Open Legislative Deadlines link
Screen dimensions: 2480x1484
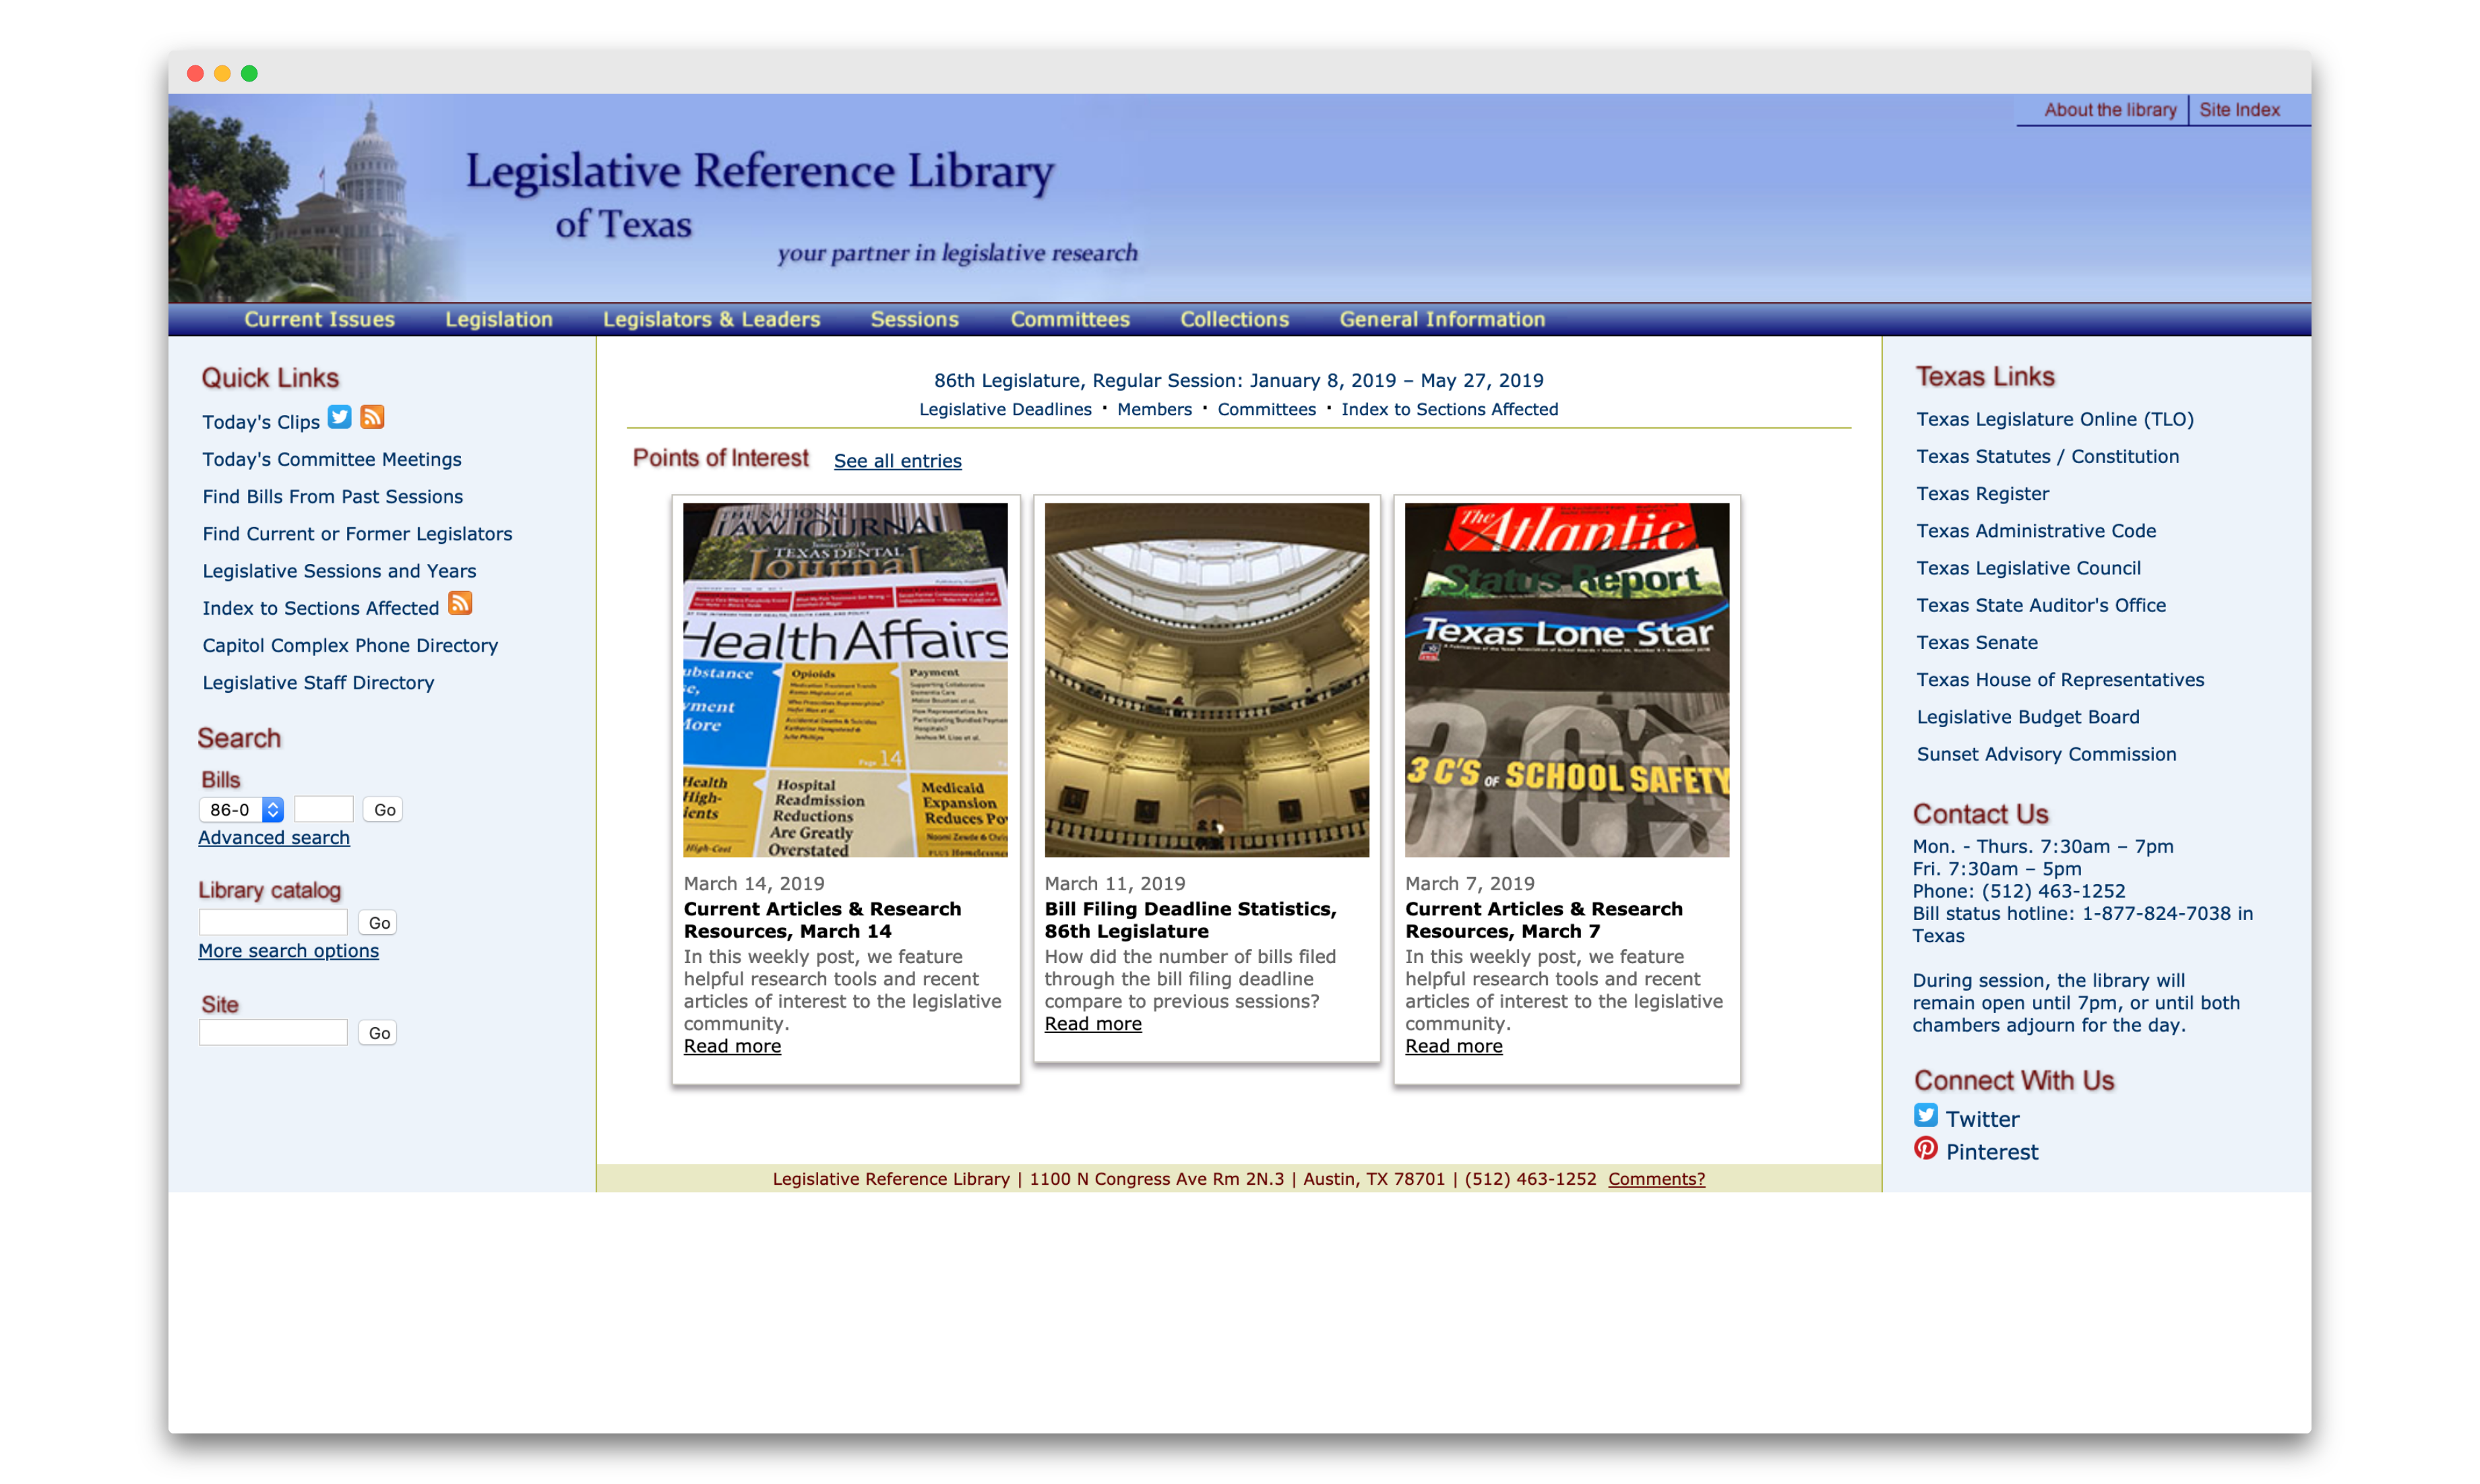(x=1005, y=409)
